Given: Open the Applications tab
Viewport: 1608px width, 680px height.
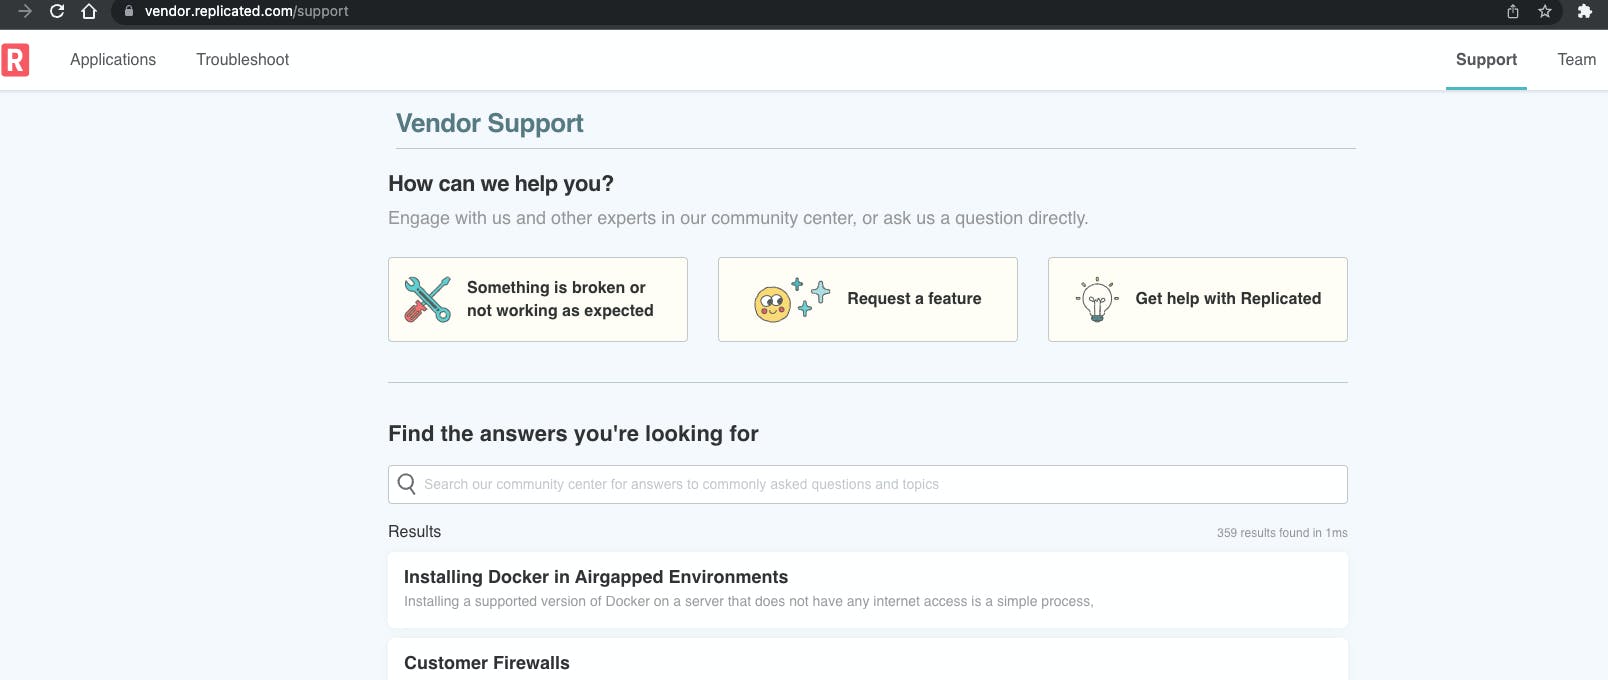Looking at the screenshot, I should coord(113,60).
